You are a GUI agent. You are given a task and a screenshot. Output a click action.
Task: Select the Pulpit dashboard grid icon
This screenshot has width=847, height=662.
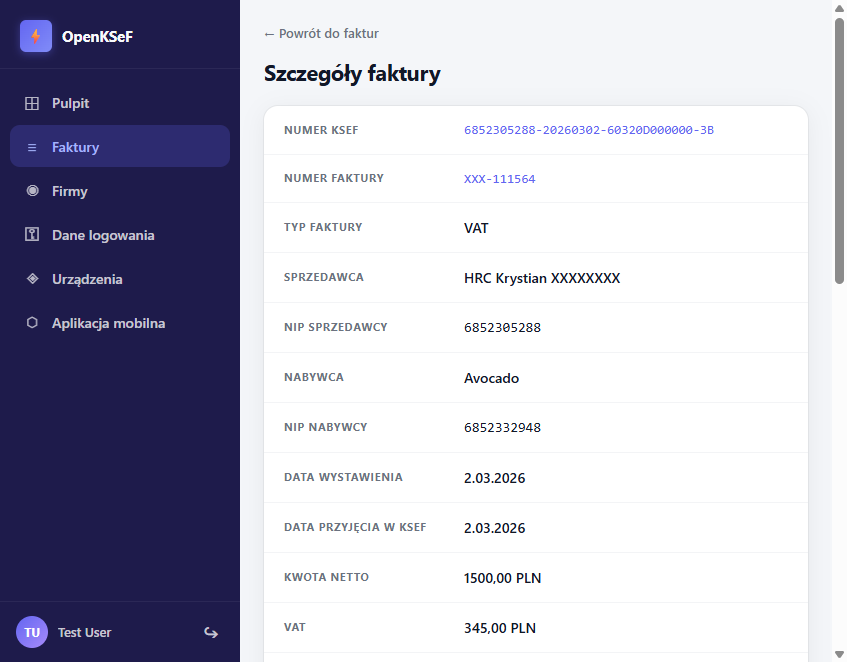(x=31, y=103)
